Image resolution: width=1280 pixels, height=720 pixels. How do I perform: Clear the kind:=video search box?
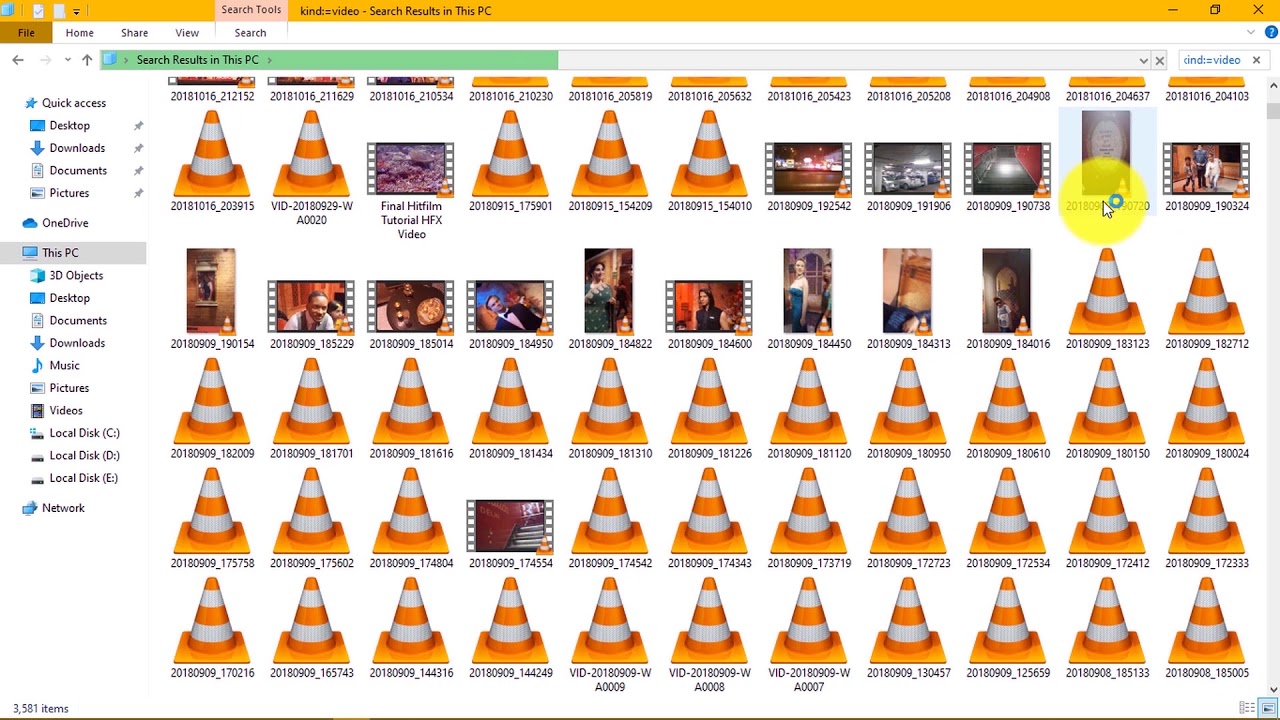pyautogui.click(x=1256, y=60)
